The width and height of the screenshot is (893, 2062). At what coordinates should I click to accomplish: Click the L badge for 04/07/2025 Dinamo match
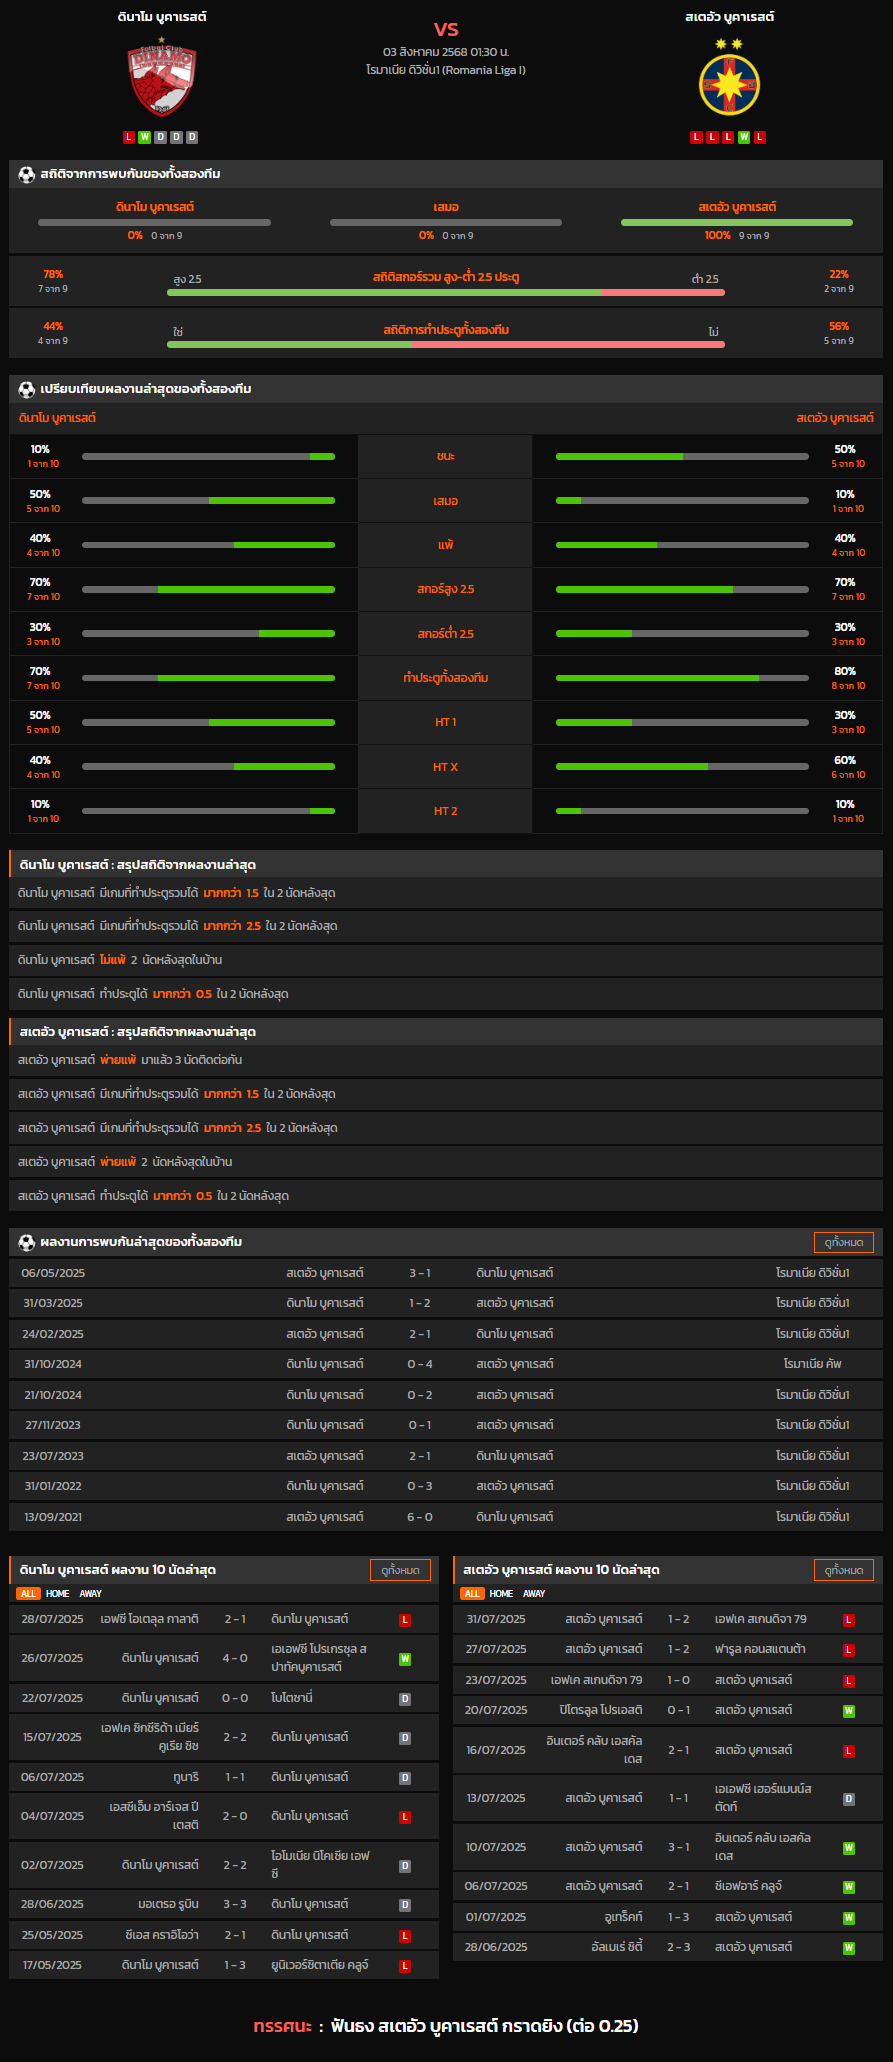tap(405, 1816)
